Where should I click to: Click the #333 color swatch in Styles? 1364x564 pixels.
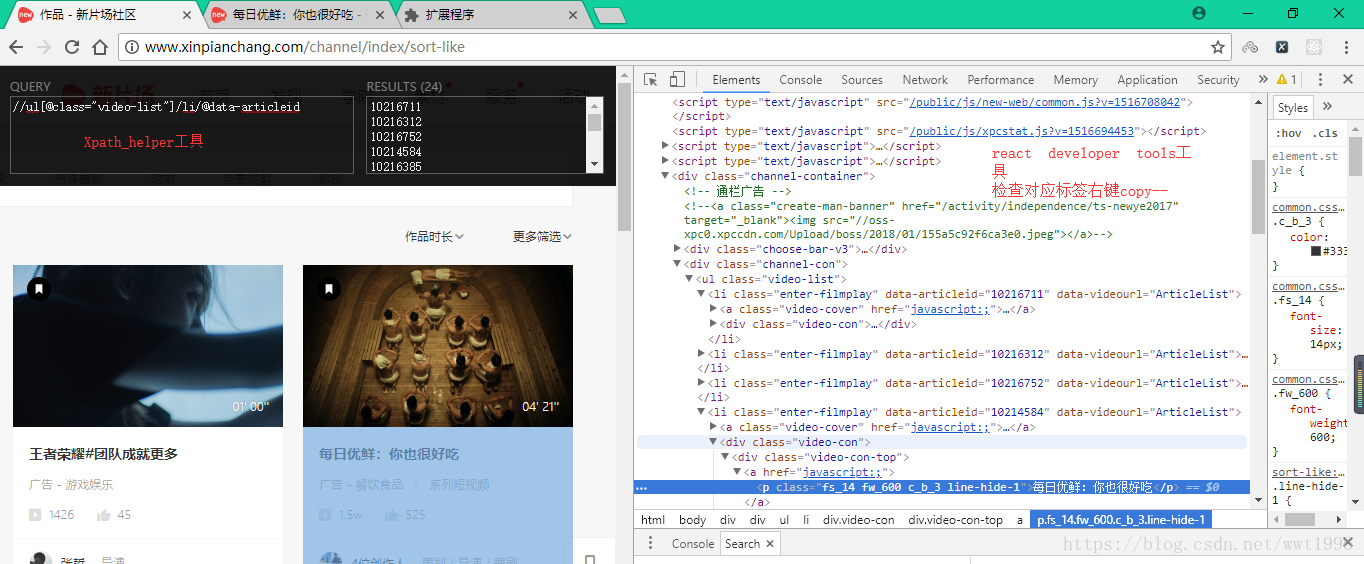pos(1317,252)
